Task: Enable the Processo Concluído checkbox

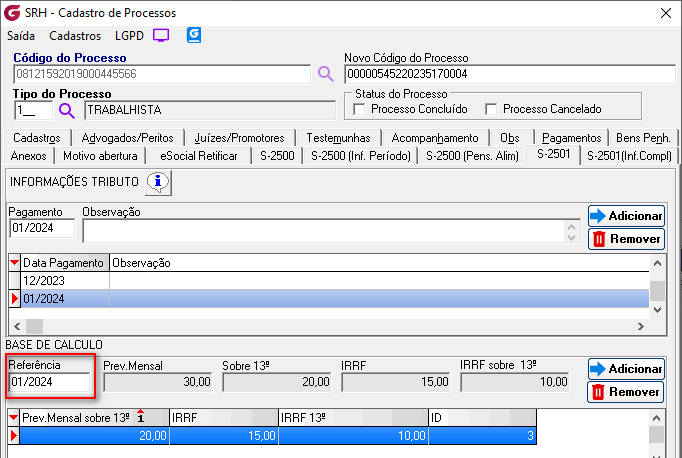Action: [360, 109]
